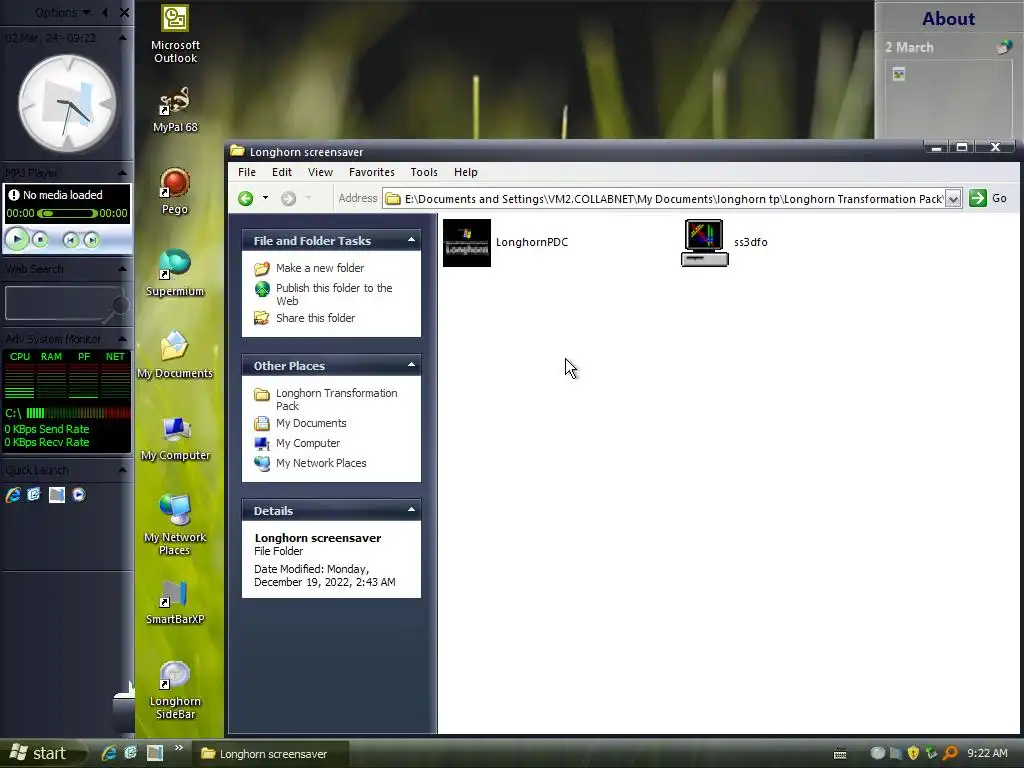Go to Longhorn Transformation Pack folder

(326, 400)
